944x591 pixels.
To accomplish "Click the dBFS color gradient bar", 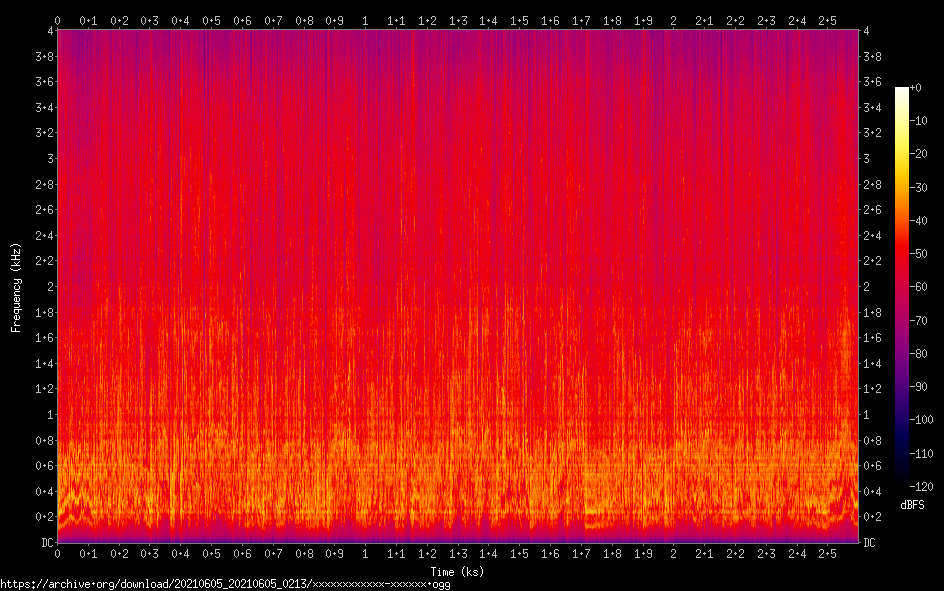I will [901, 286].
